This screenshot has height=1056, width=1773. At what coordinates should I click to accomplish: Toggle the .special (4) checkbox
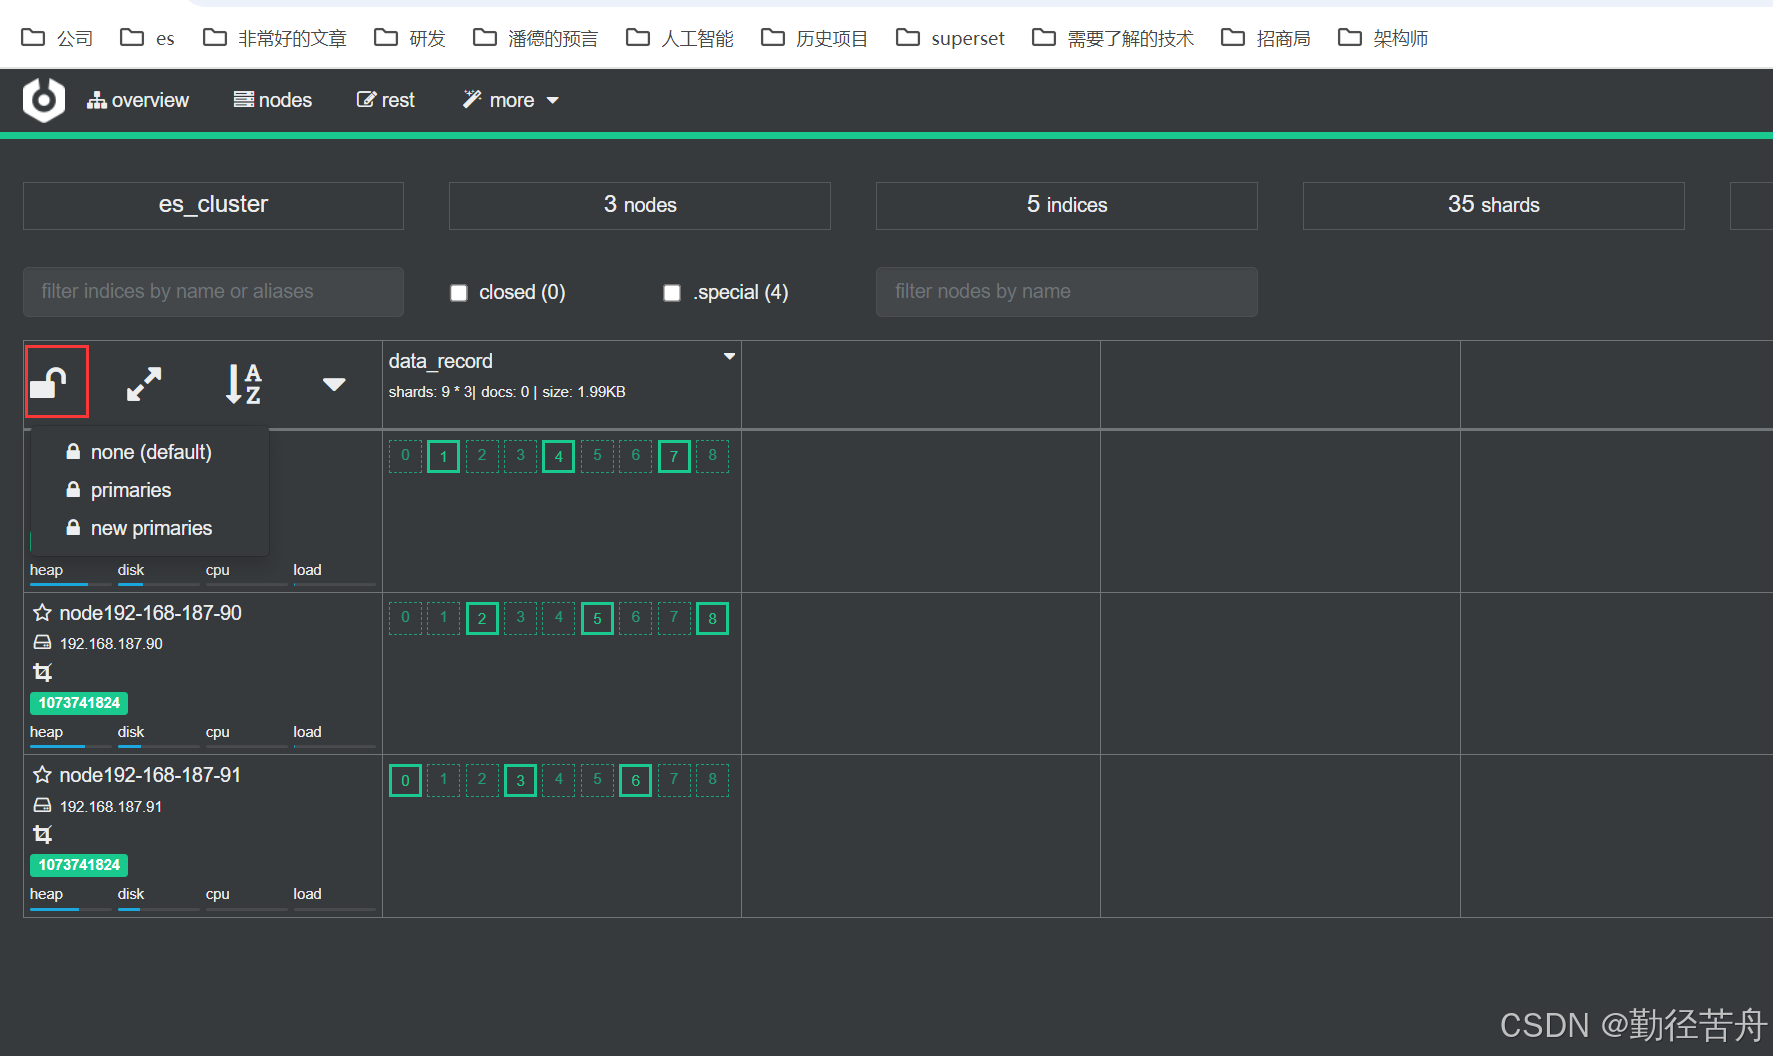672,293
